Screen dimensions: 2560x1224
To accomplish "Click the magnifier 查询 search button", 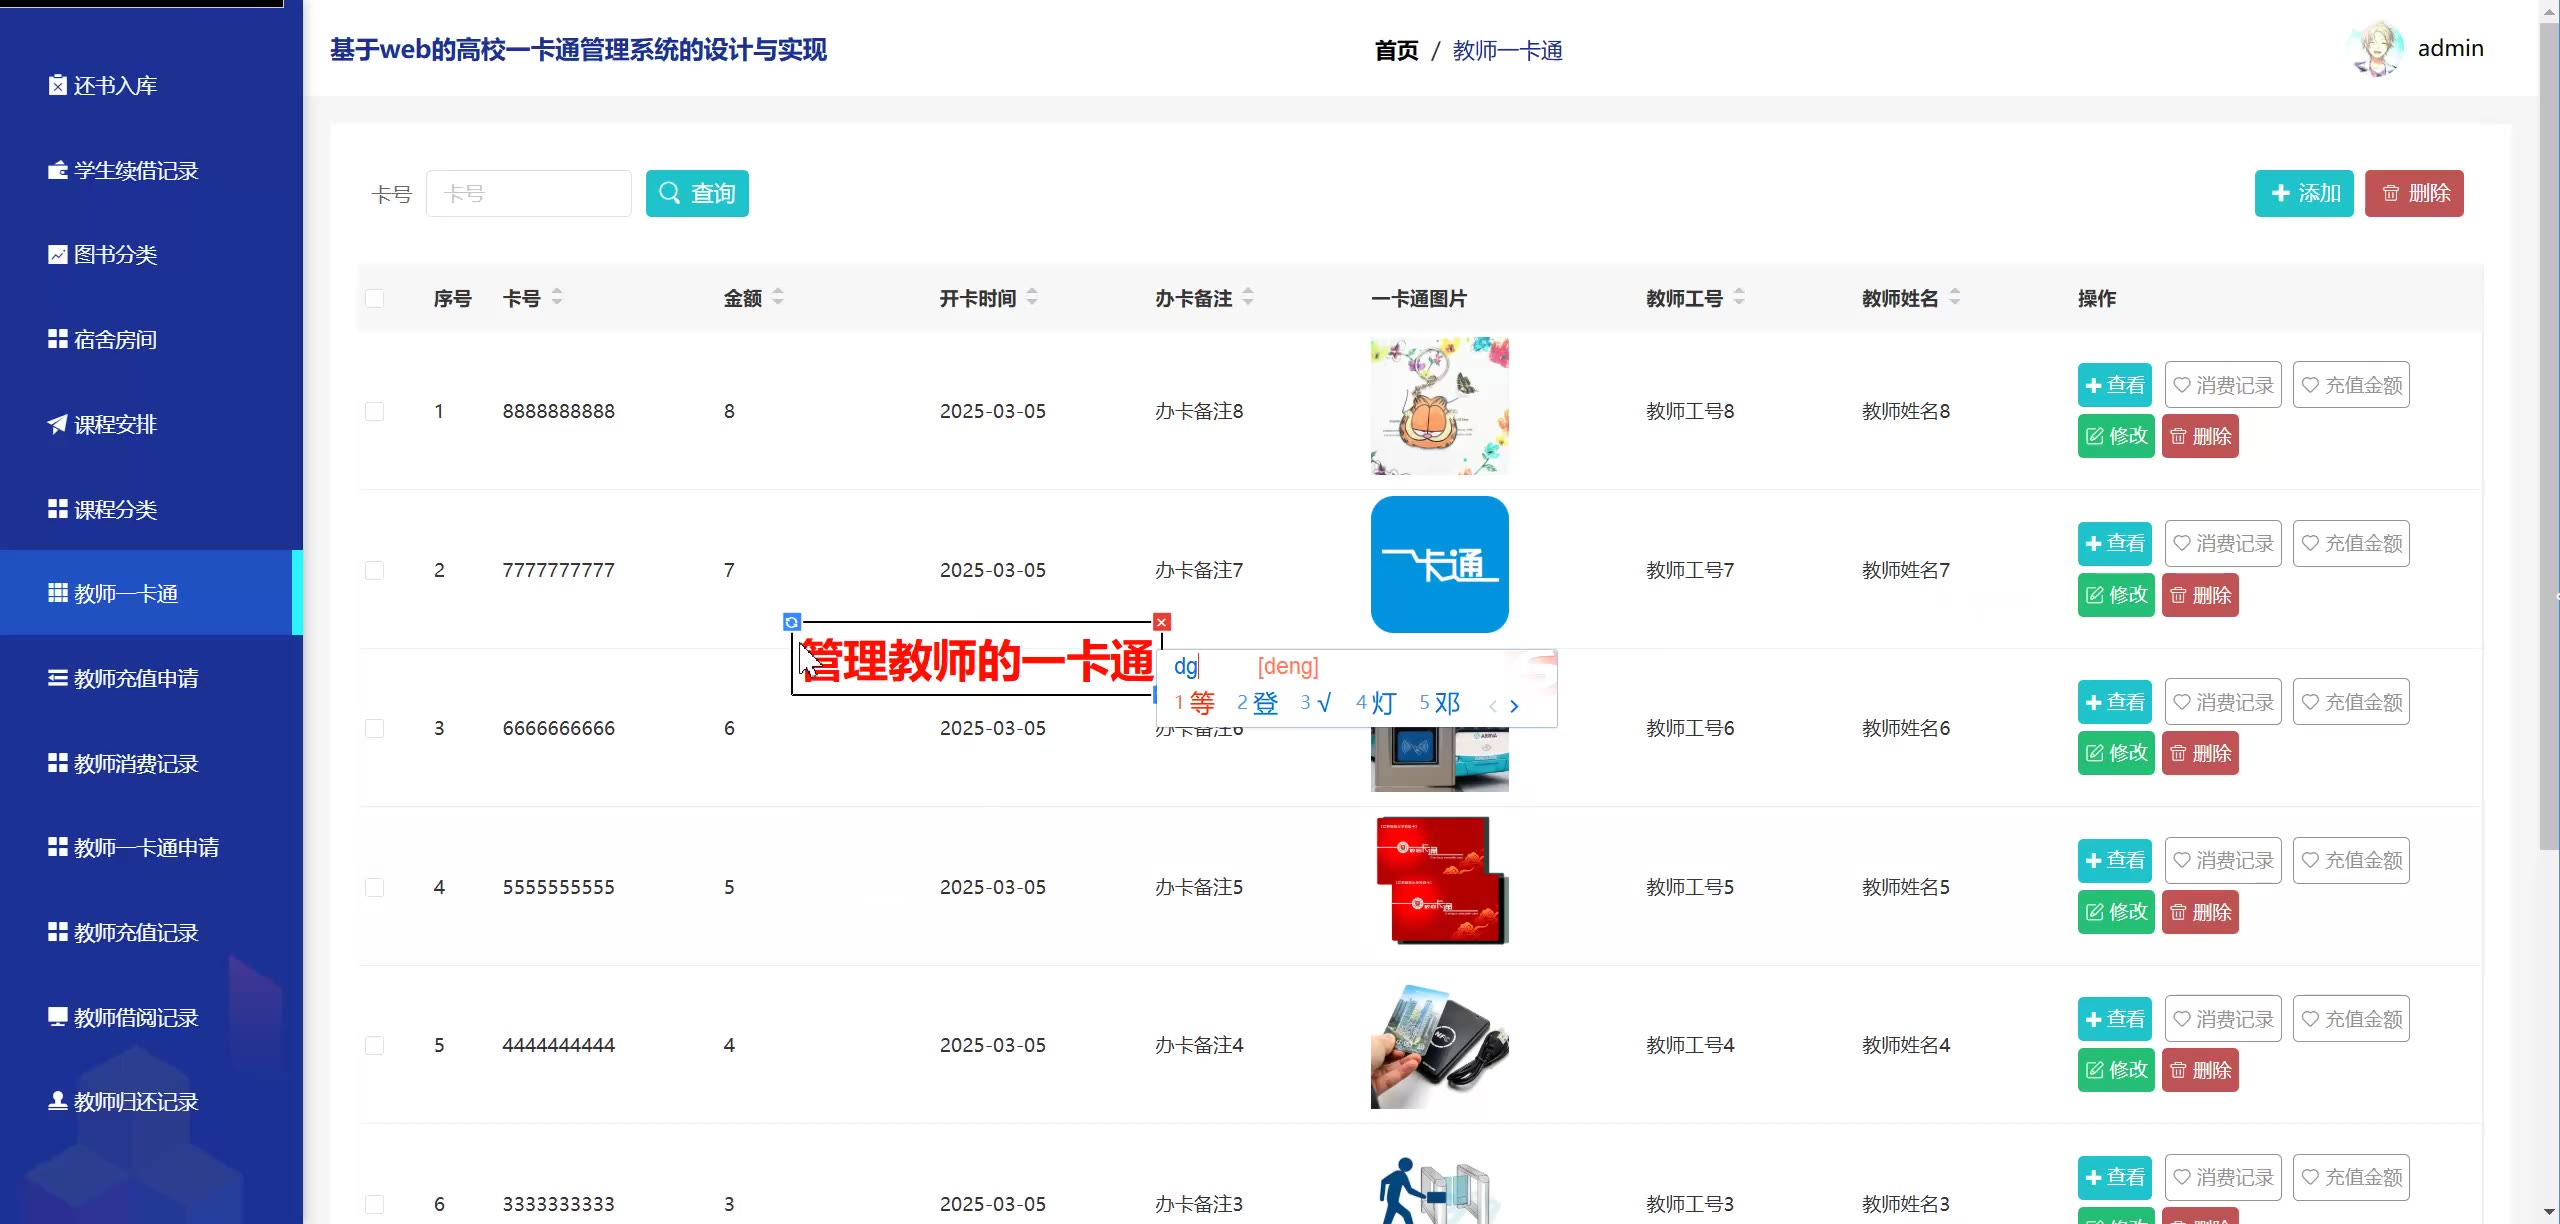I will tap(697, 193).
